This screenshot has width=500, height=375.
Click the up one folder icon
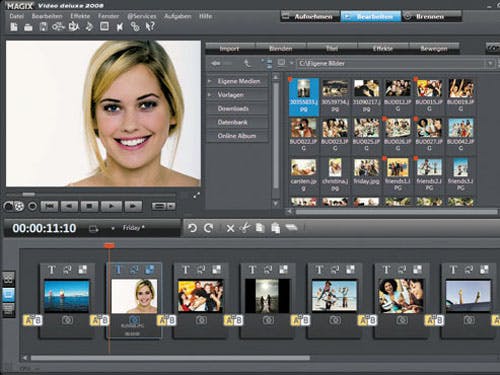[x=247, y=63]
